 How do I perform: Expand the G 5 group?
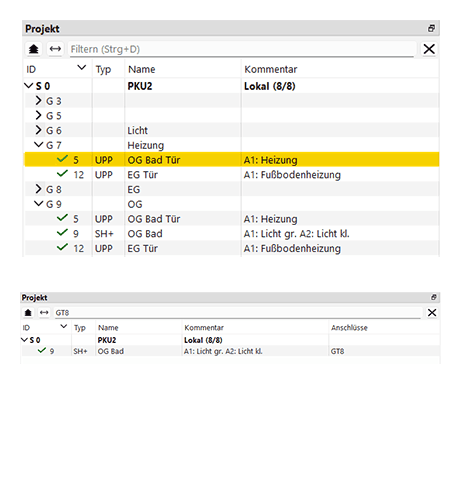[x=39, y=115]
